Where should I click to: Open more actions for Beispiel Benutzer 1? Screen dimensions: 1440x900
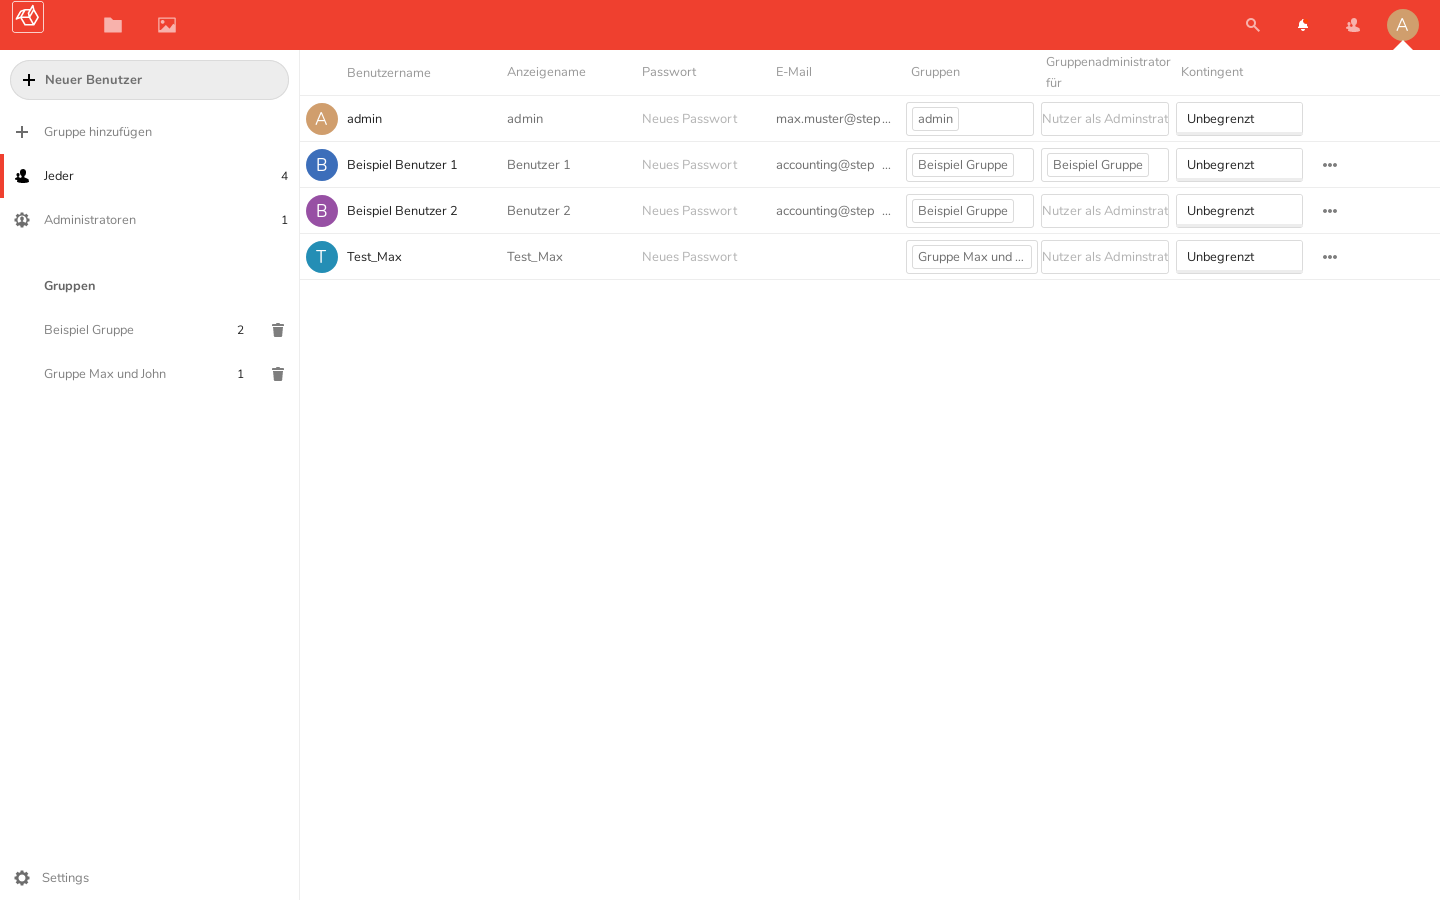tap(1329, 165)
